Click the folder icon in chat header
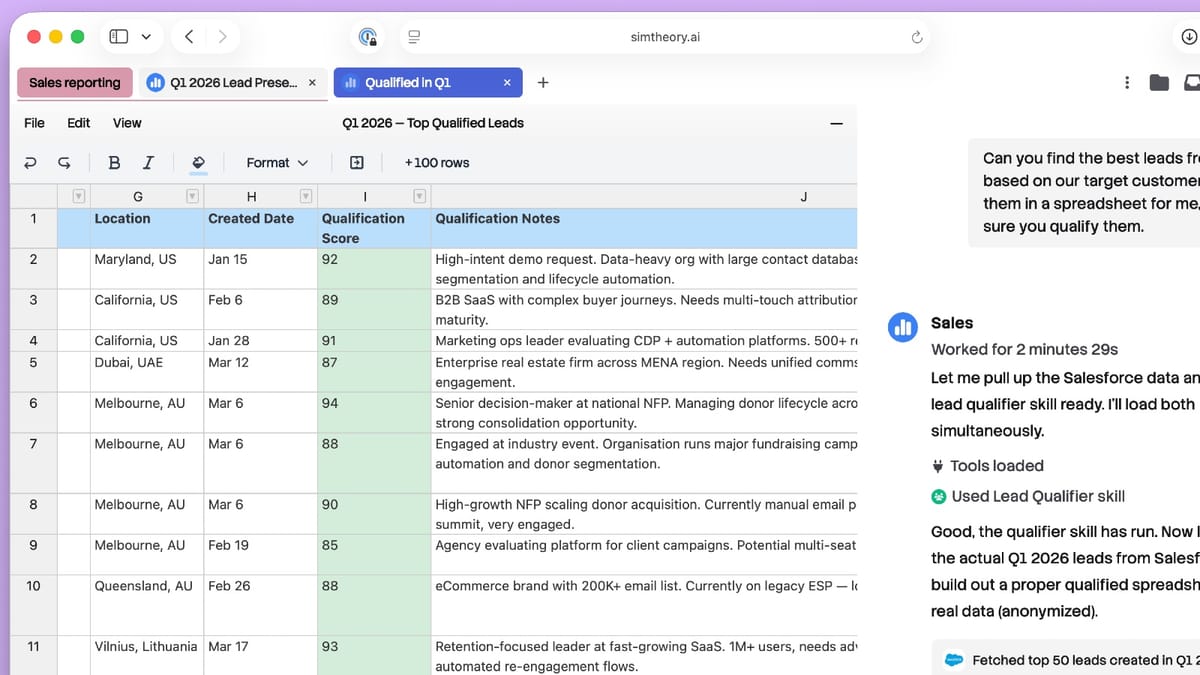1200x675 pixels. pyautogui.click(x=1159, y=82)
